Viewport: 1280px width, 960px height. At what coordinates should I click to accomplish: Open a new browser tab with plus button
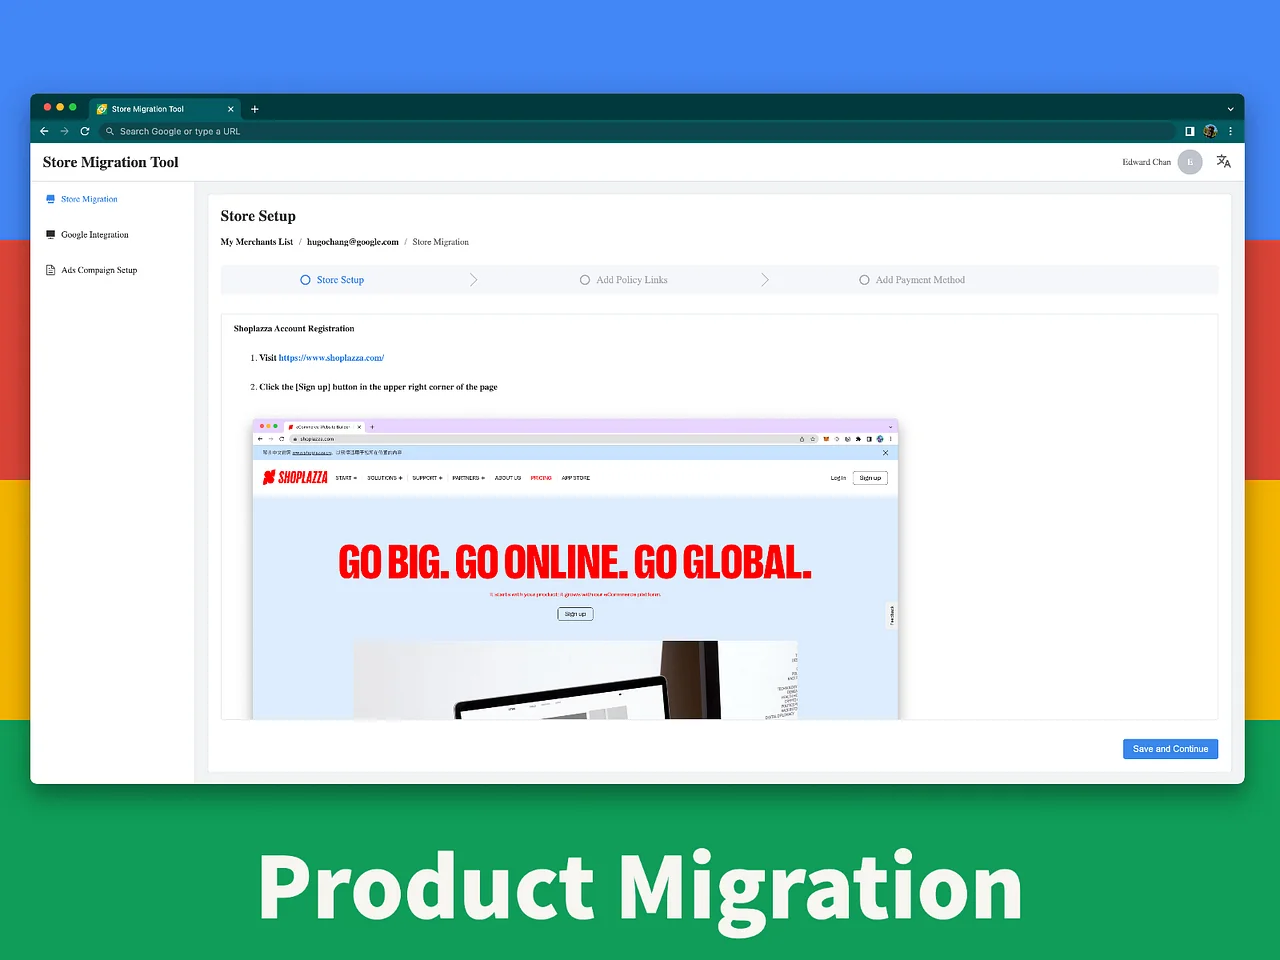pos(254,109)
